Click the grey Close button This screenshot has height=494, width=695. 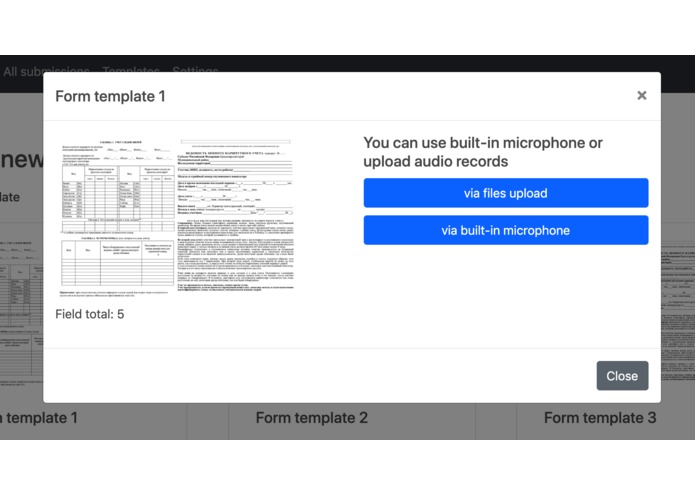click(622, 376)
